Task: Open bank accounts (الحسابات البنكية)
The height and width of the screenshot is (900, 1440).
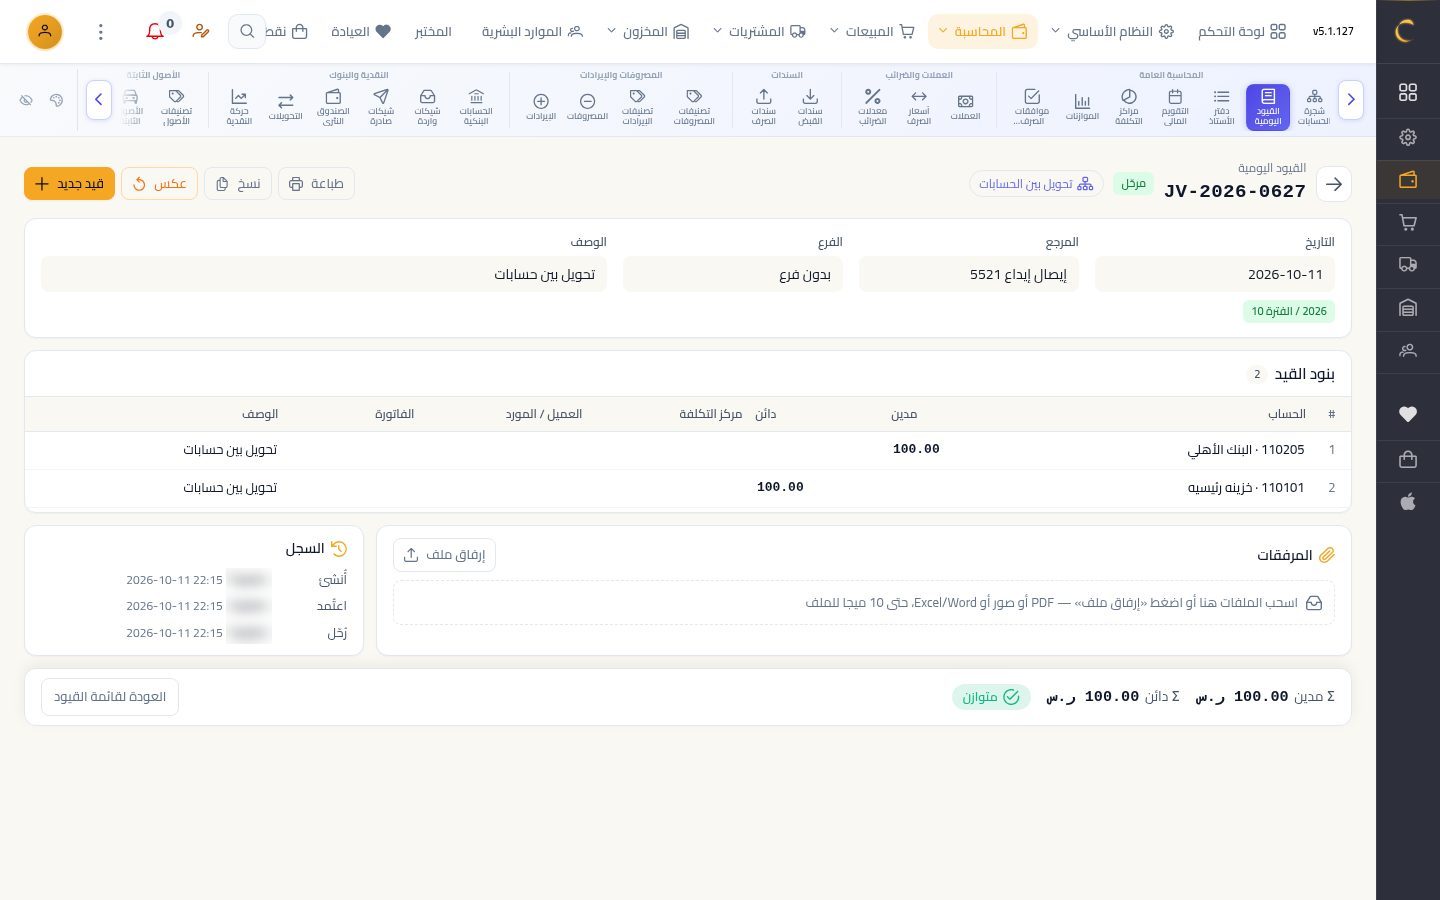Action: point(476,106)
